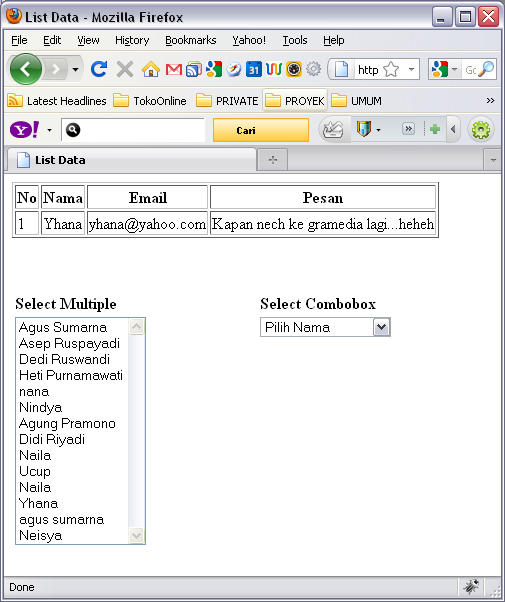This screenshot has height=602, width=505.
Task: Click the search magnifier icon in the search box
Action: point(487,69)
